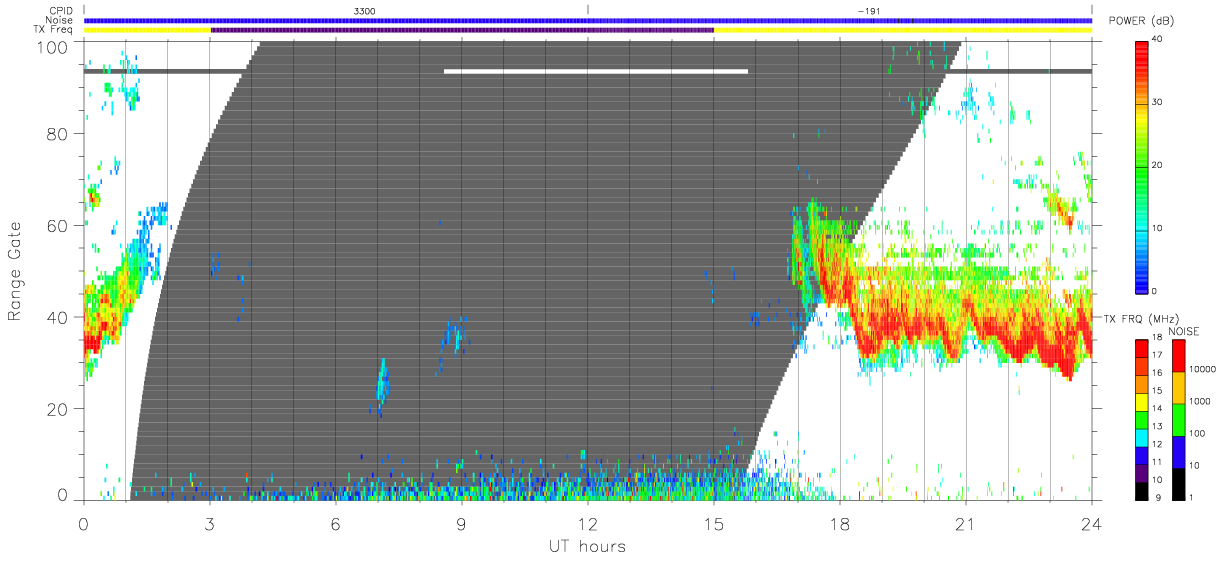The width and height of the screenshot is (1228, 567).
Task: Click the TX Freq row label
Action: (54, 30)
